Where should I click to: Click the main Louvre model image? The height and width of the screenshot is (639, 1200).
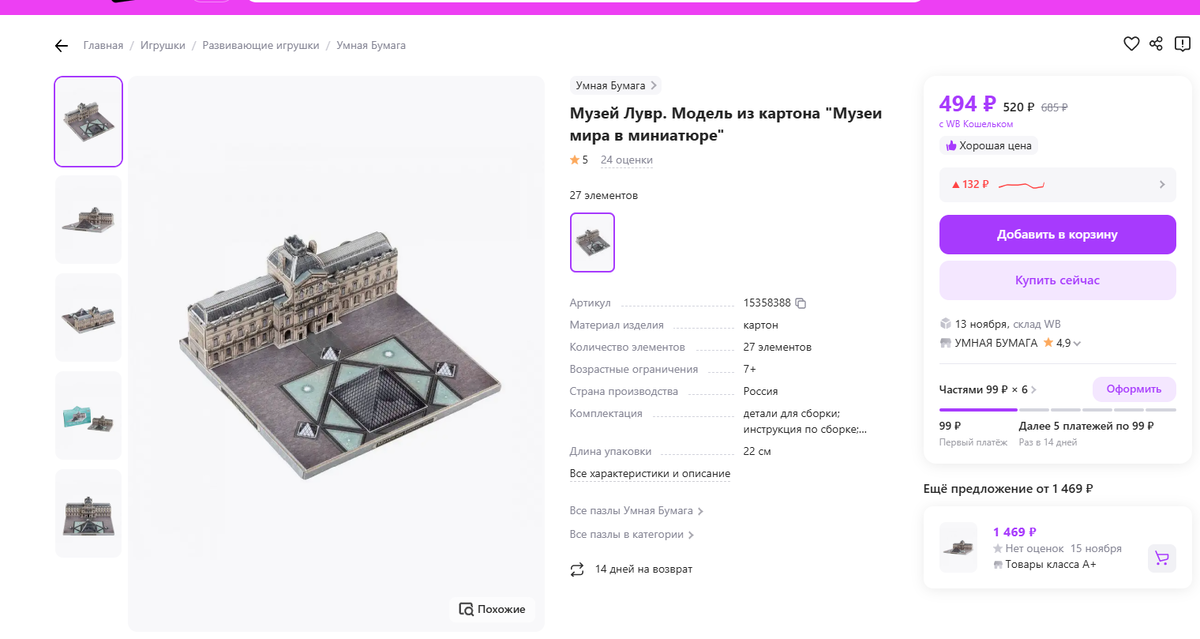pos(337,354)
